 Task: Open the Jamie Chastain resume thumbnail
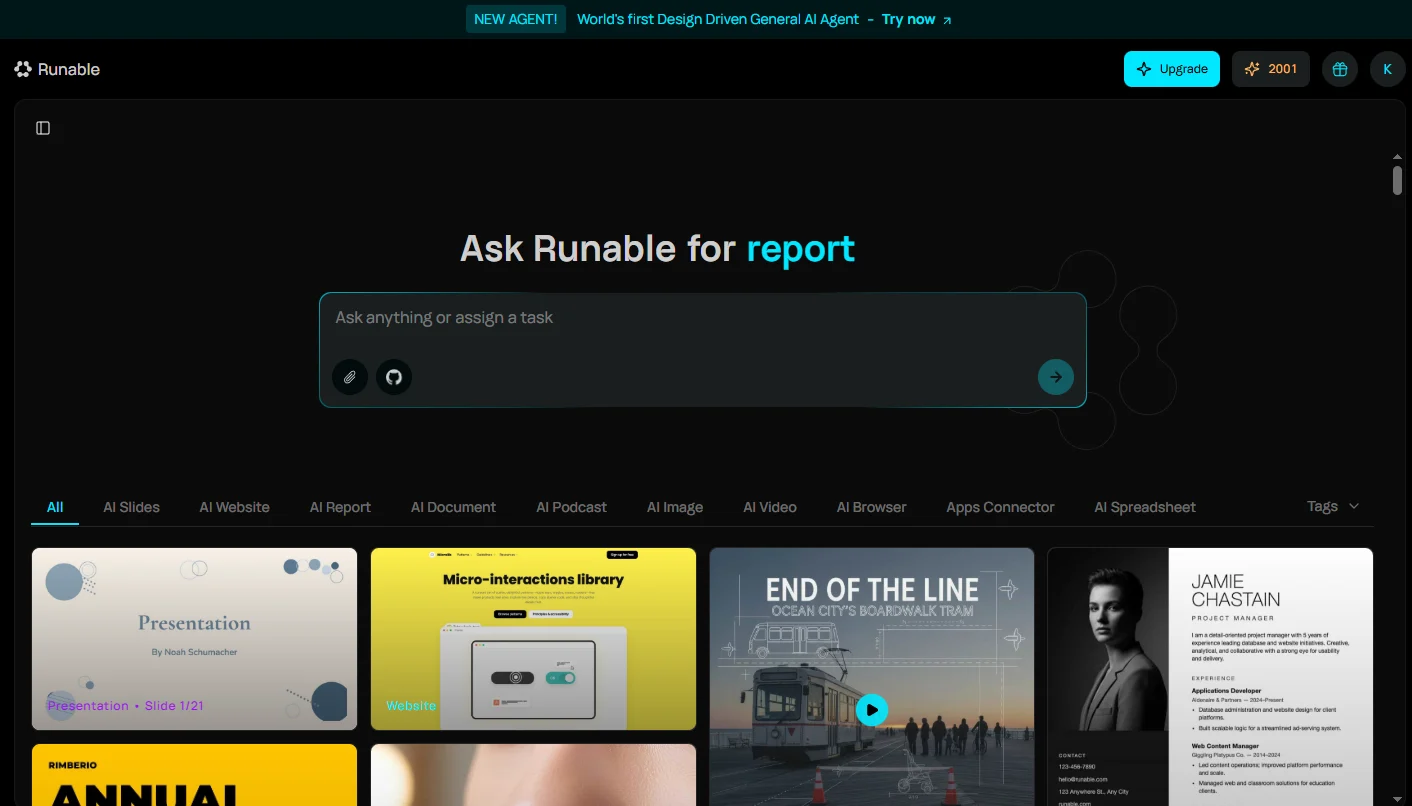(1209, 676)
